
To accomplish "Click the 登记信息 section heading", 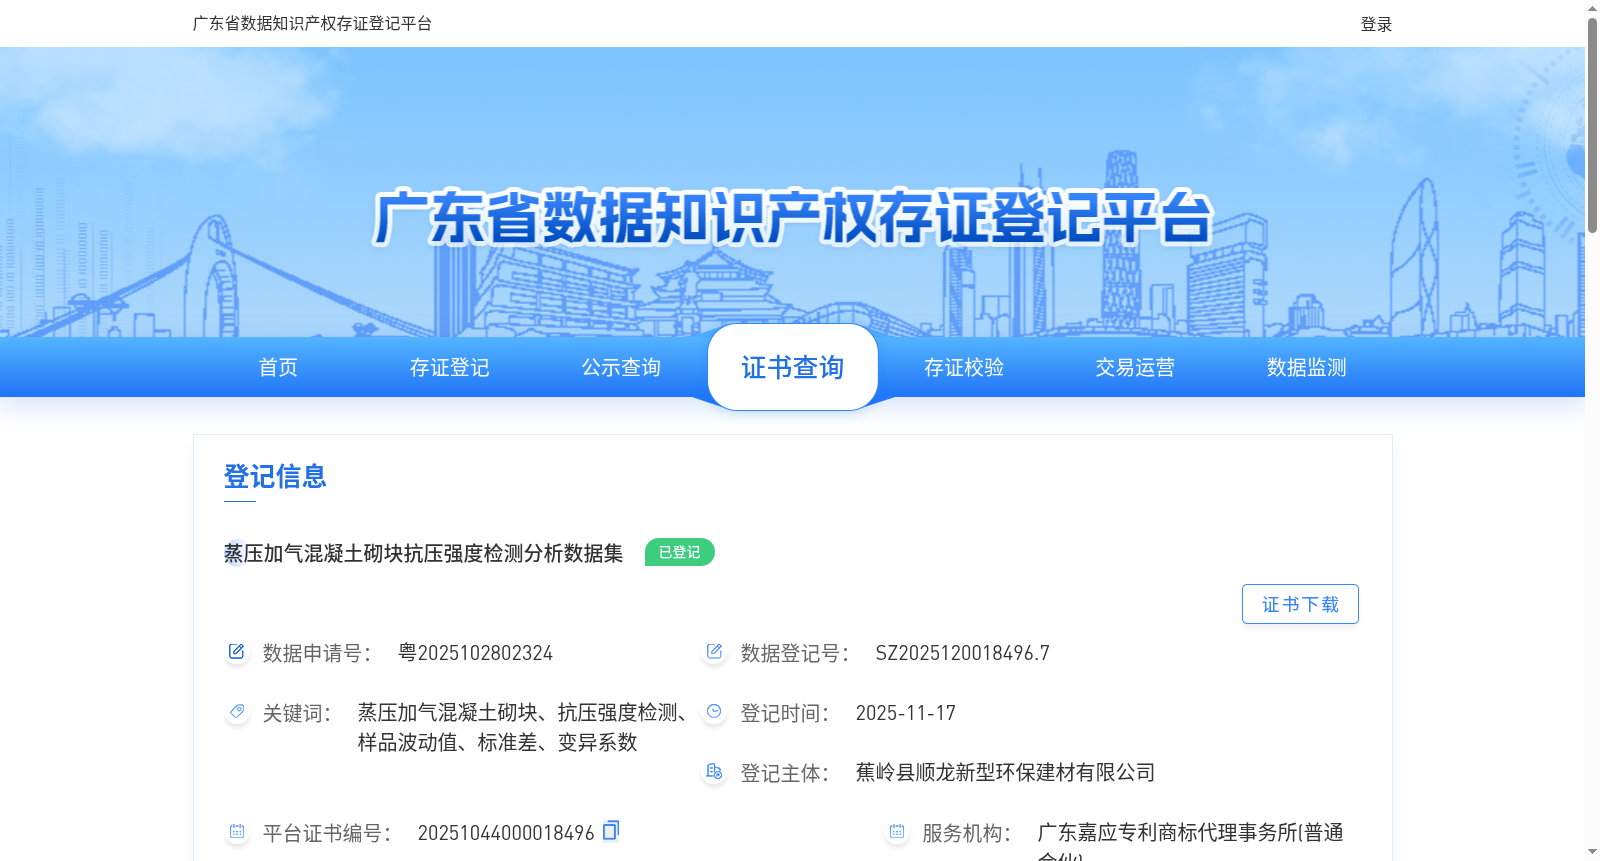I will point(275,476).
